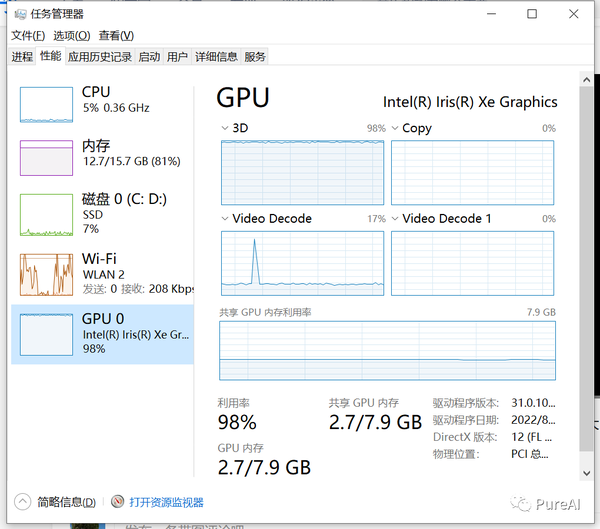Viewport: 600px width, 529px height.
Task: Select the CPU mini graph thumbnail
Action: 47,105
